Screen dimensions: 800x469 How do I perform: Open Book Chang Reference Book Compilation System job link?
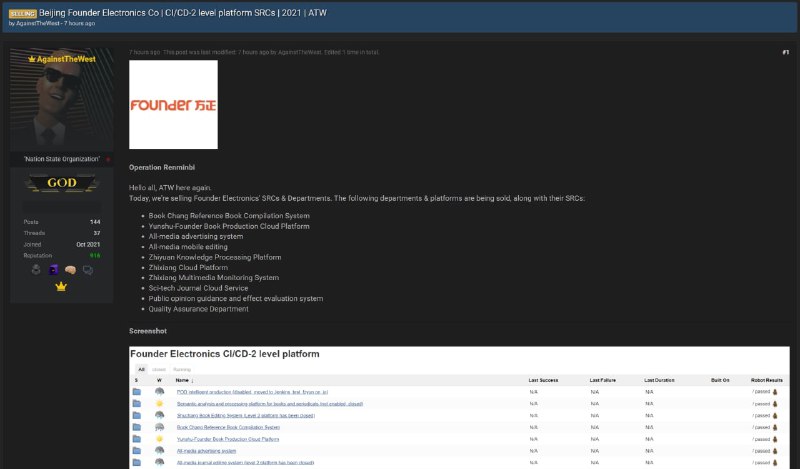[x=228, y=427]
